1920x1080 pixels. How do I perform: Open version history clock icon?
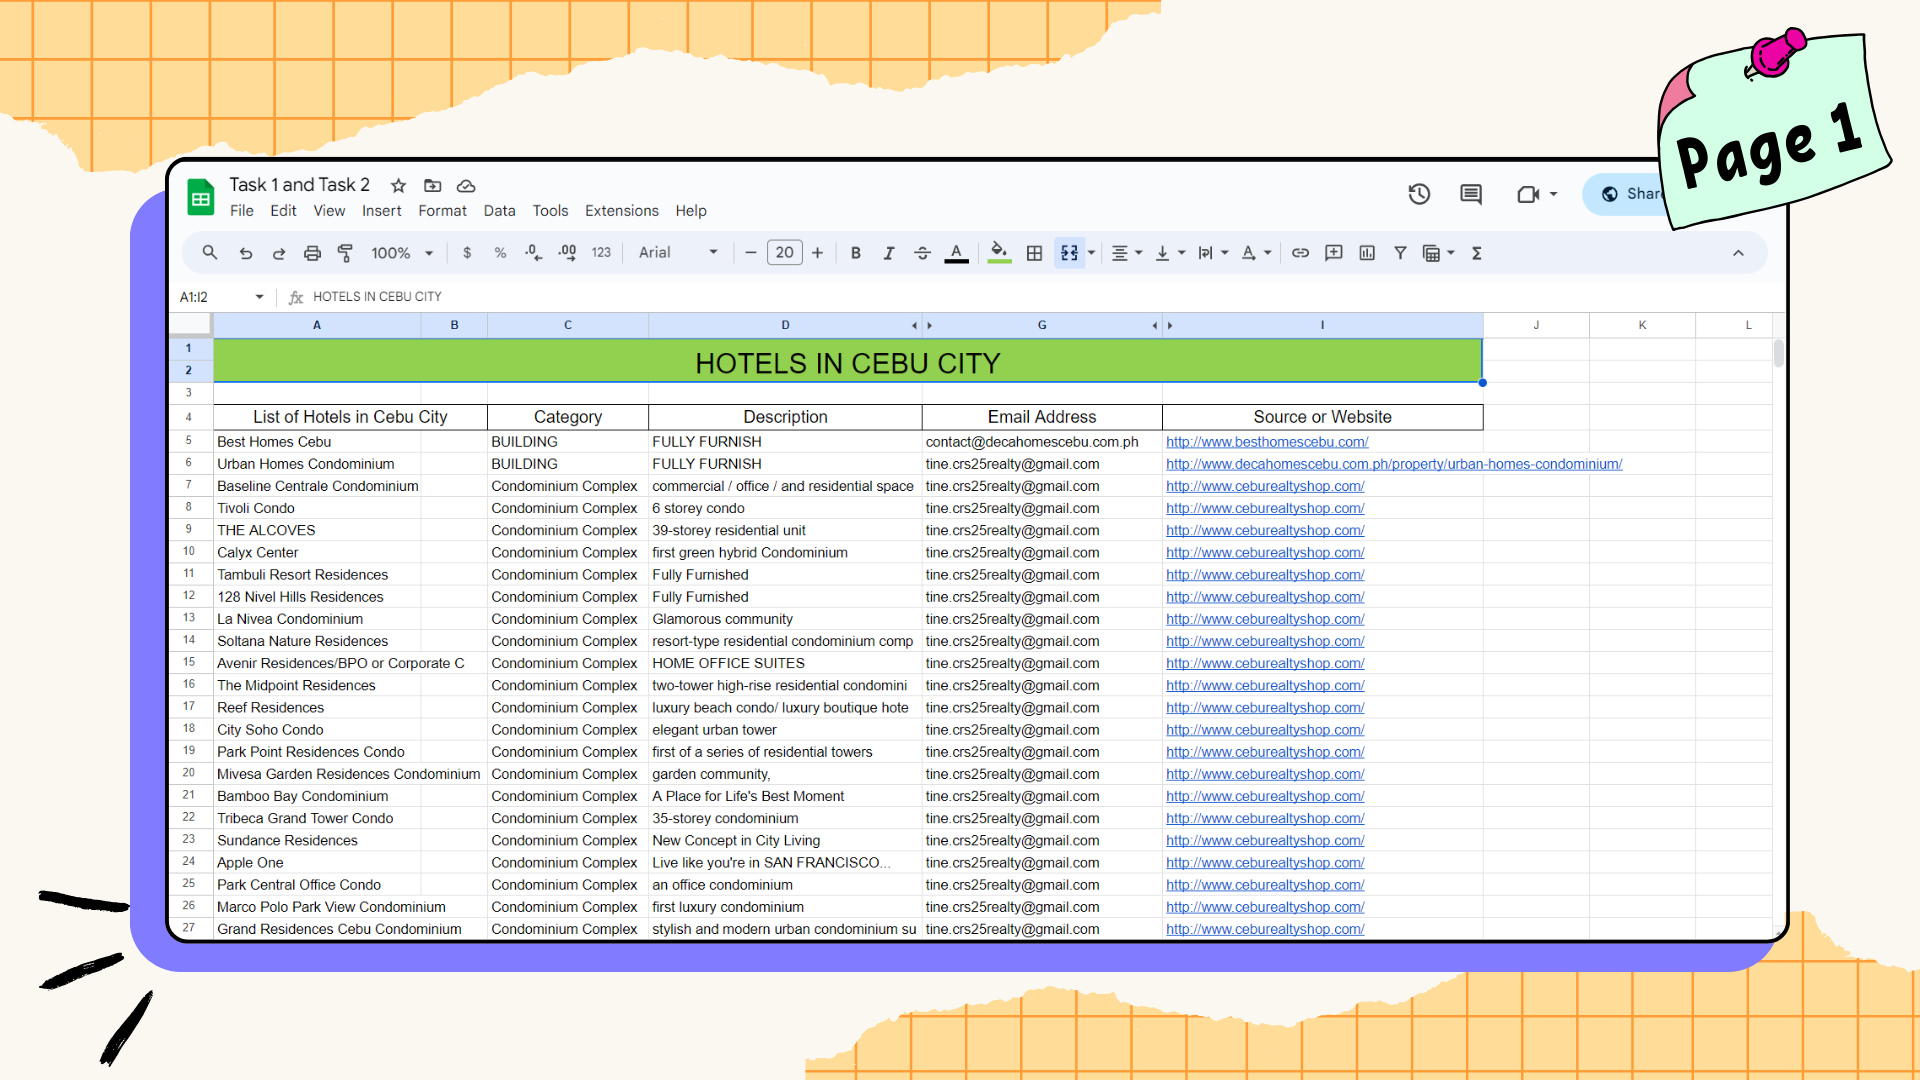click(x=1419, y=194)
